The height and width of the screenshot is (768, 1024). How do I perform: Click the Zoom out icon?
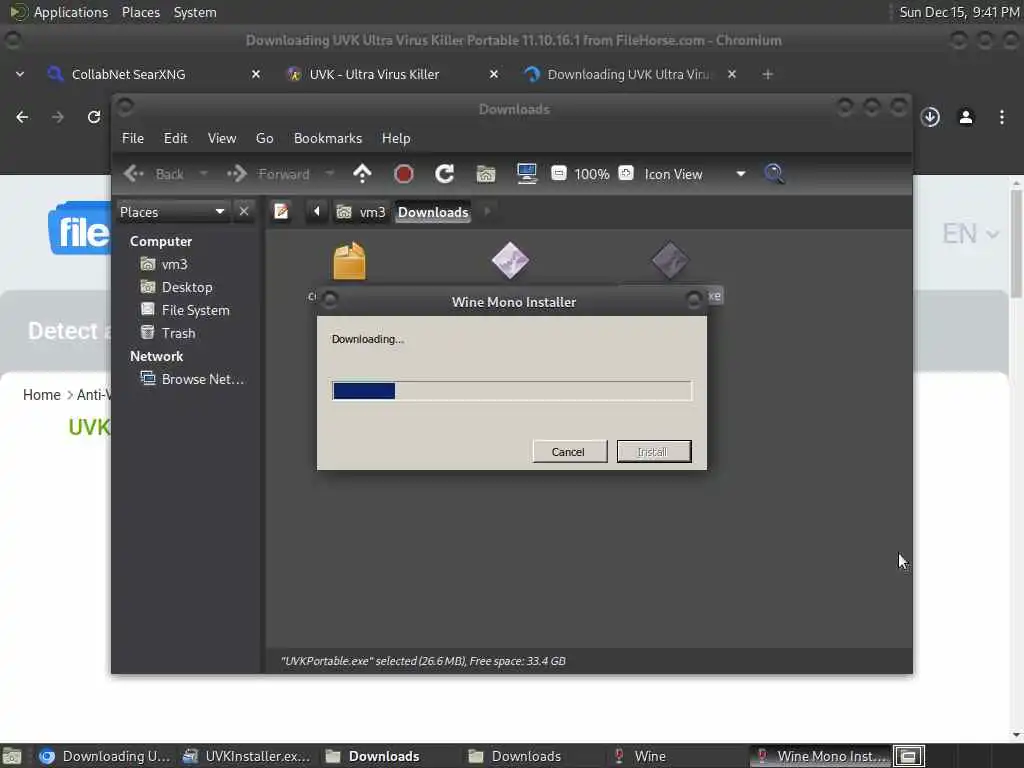point(558,173)
